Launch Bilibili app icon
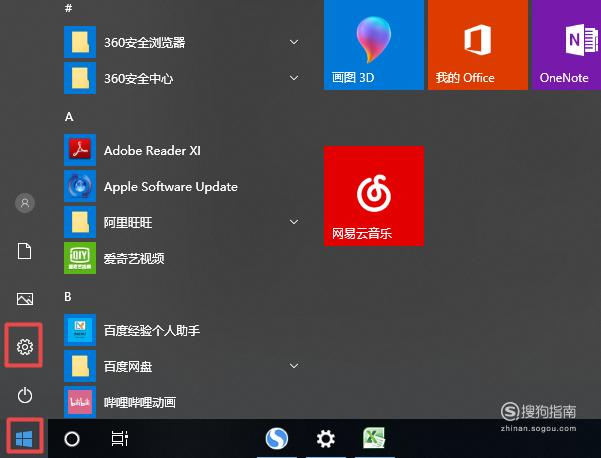601x458 pixels. (80, 402)
